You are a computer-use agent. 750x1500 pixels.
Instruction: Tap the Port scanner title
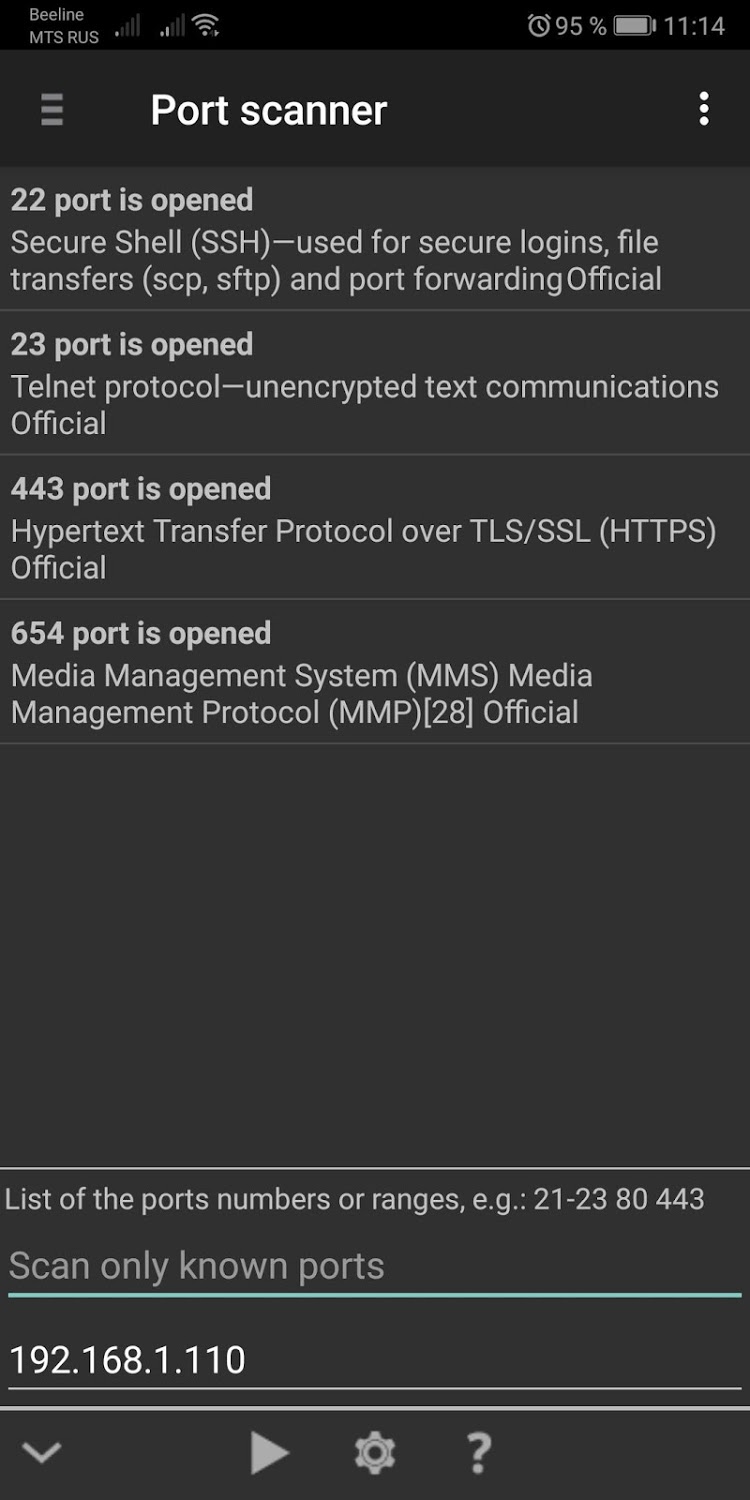[268, 110]
